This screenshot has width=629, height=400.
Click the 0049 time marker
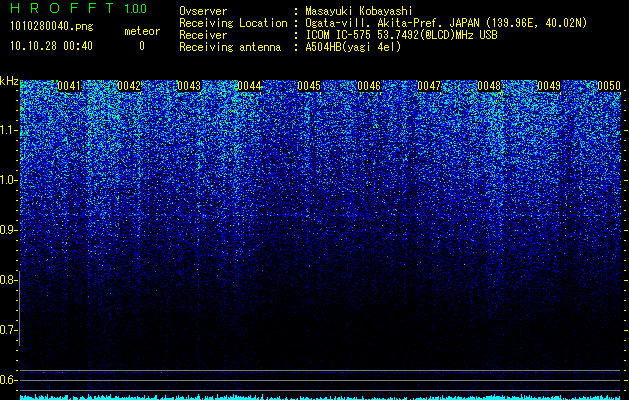(x=549, y=86)
